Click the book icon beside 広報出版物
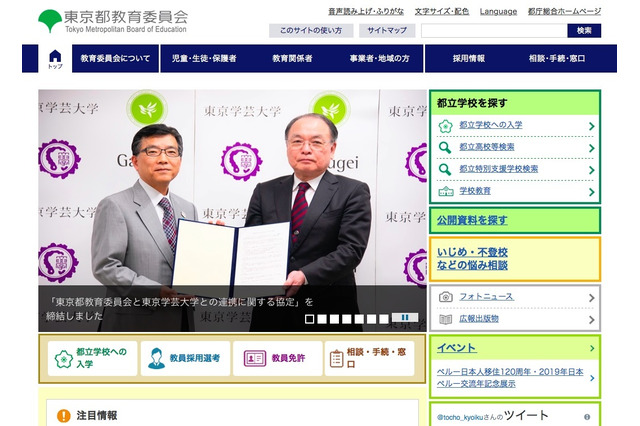Viewport: 640px width, 426px height. pyautogui.click(x=446, y=319)
